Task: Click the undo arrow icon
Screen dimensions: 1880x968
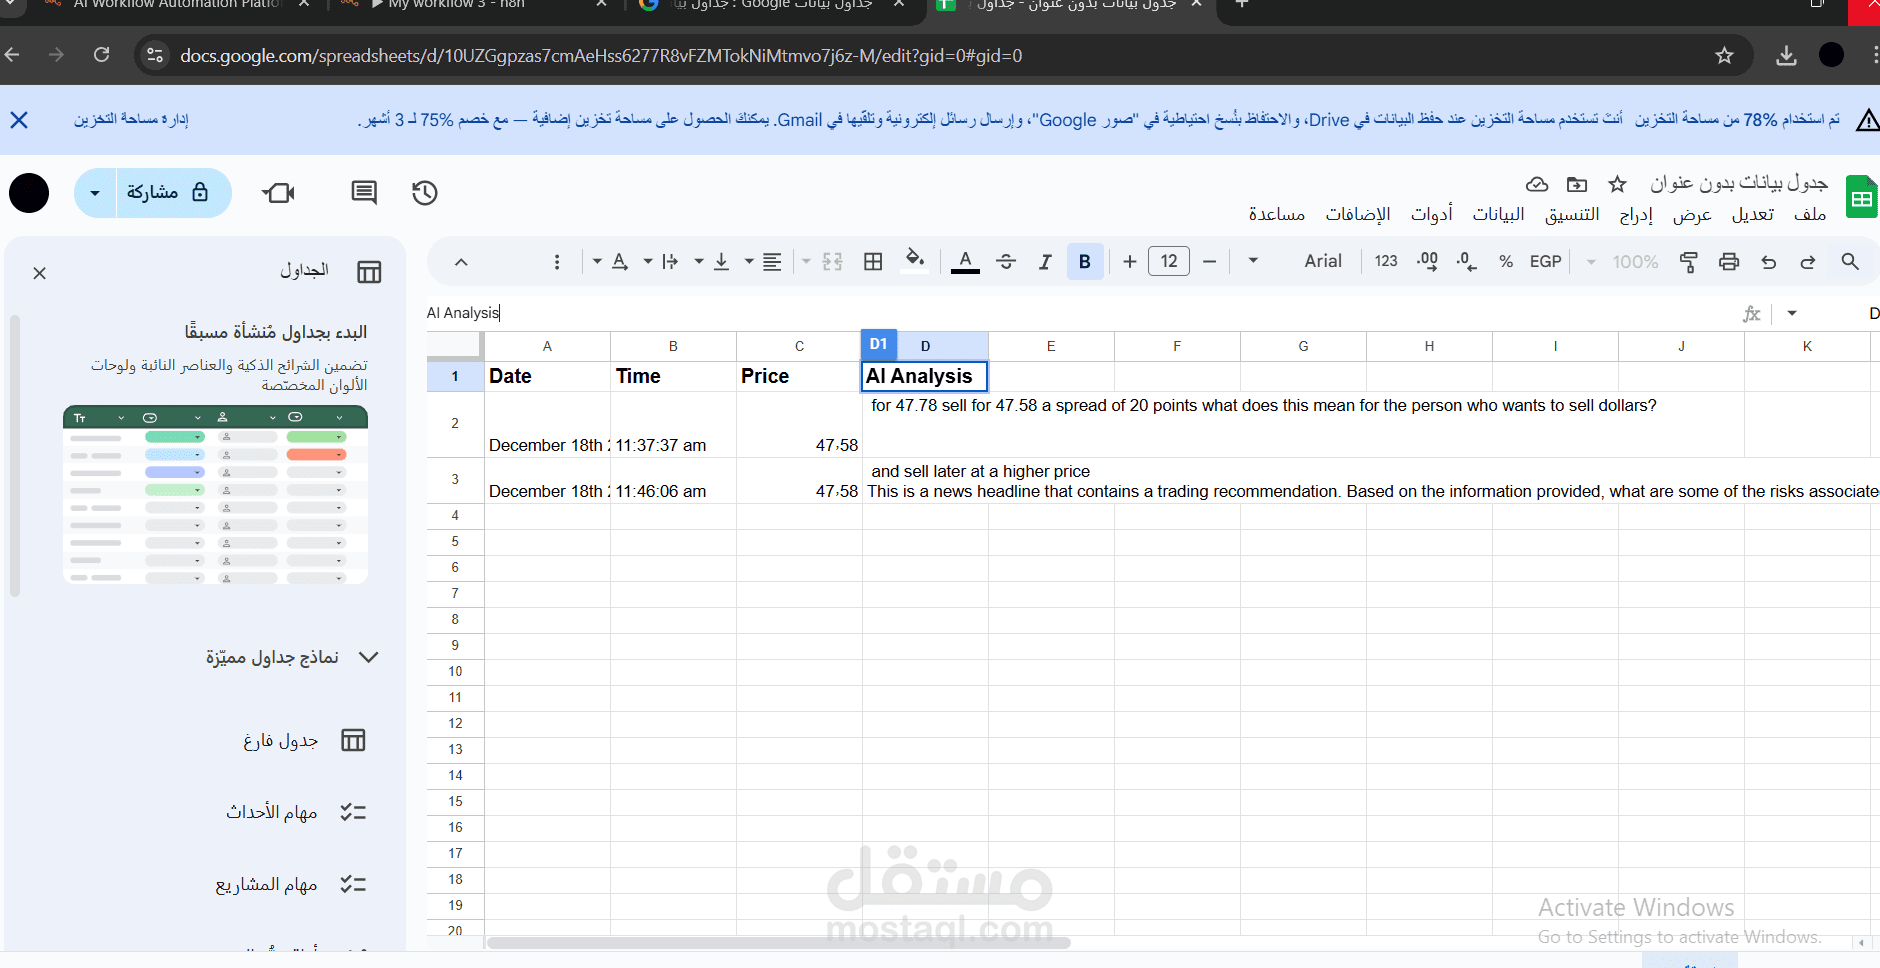Action: (x=1769, y=262)
